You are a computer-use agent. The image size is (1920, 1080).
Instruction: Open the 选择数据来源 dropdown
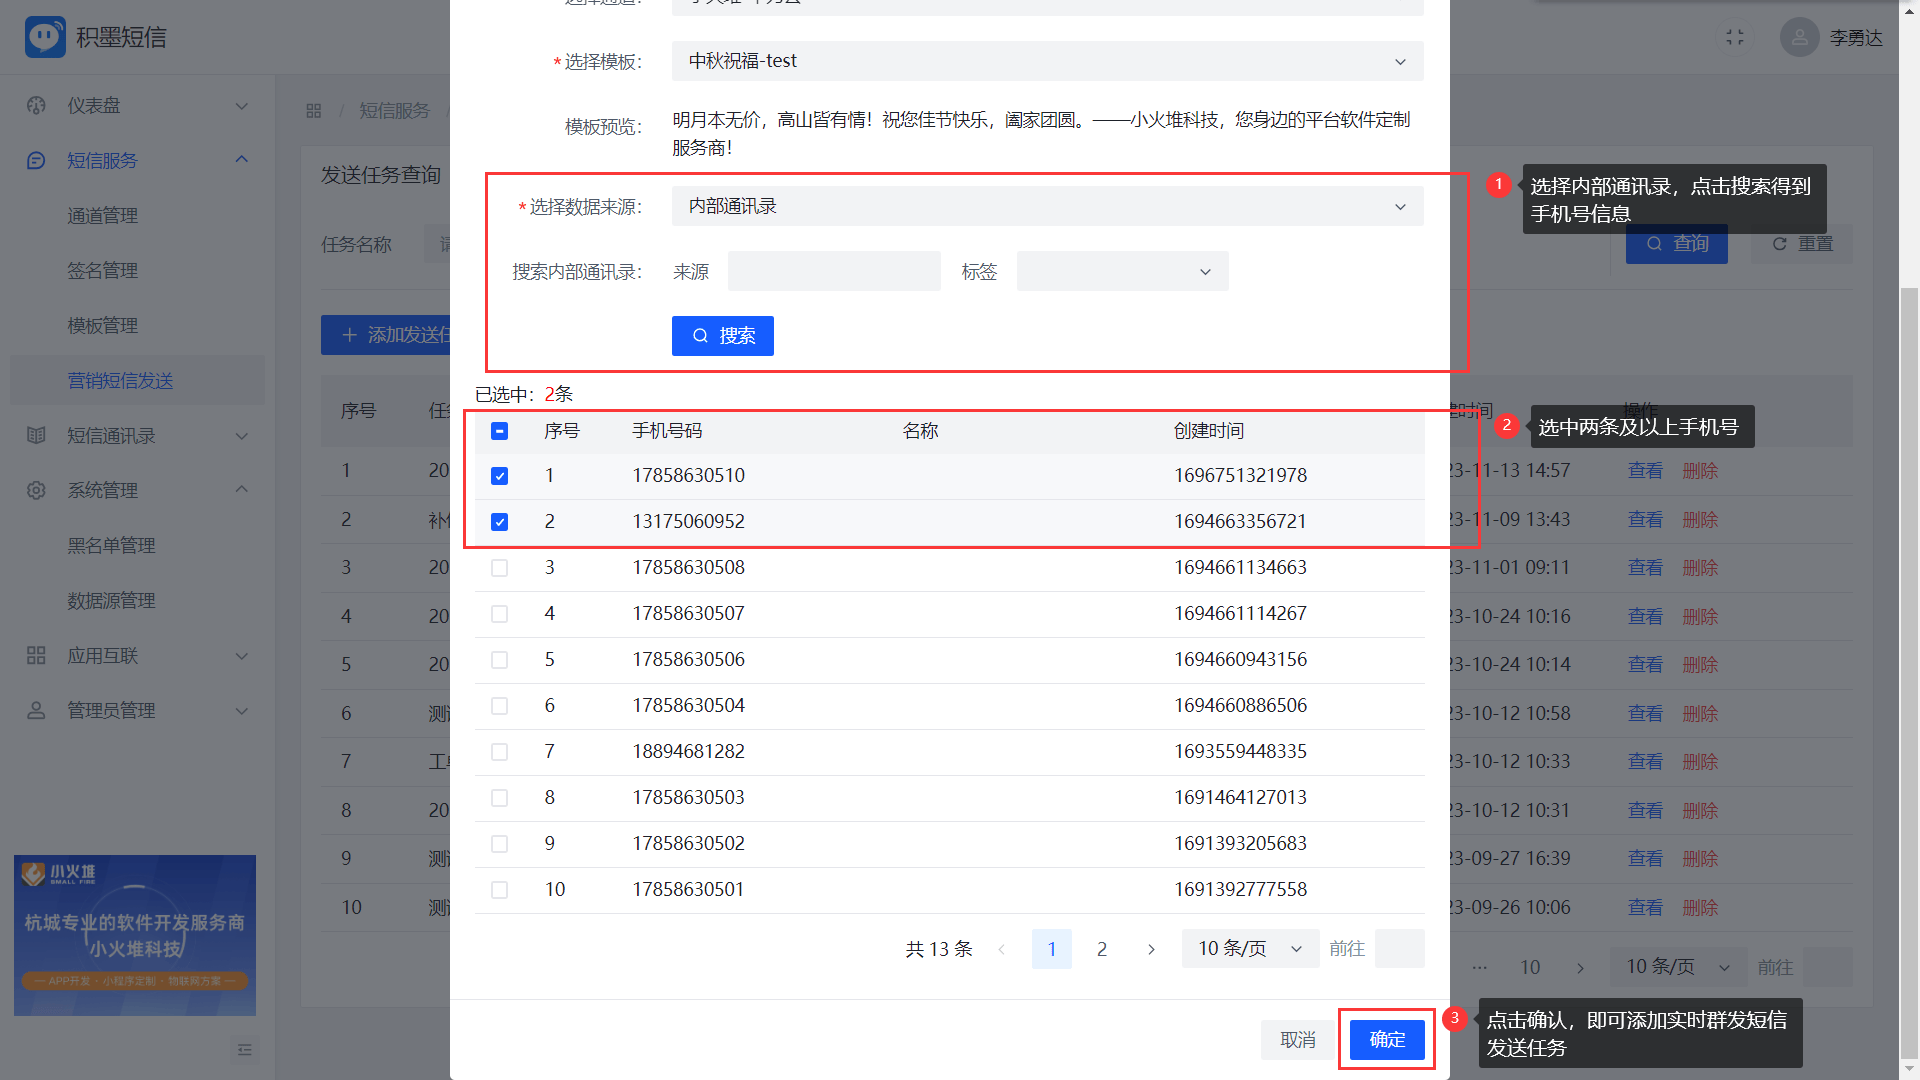1047,206
